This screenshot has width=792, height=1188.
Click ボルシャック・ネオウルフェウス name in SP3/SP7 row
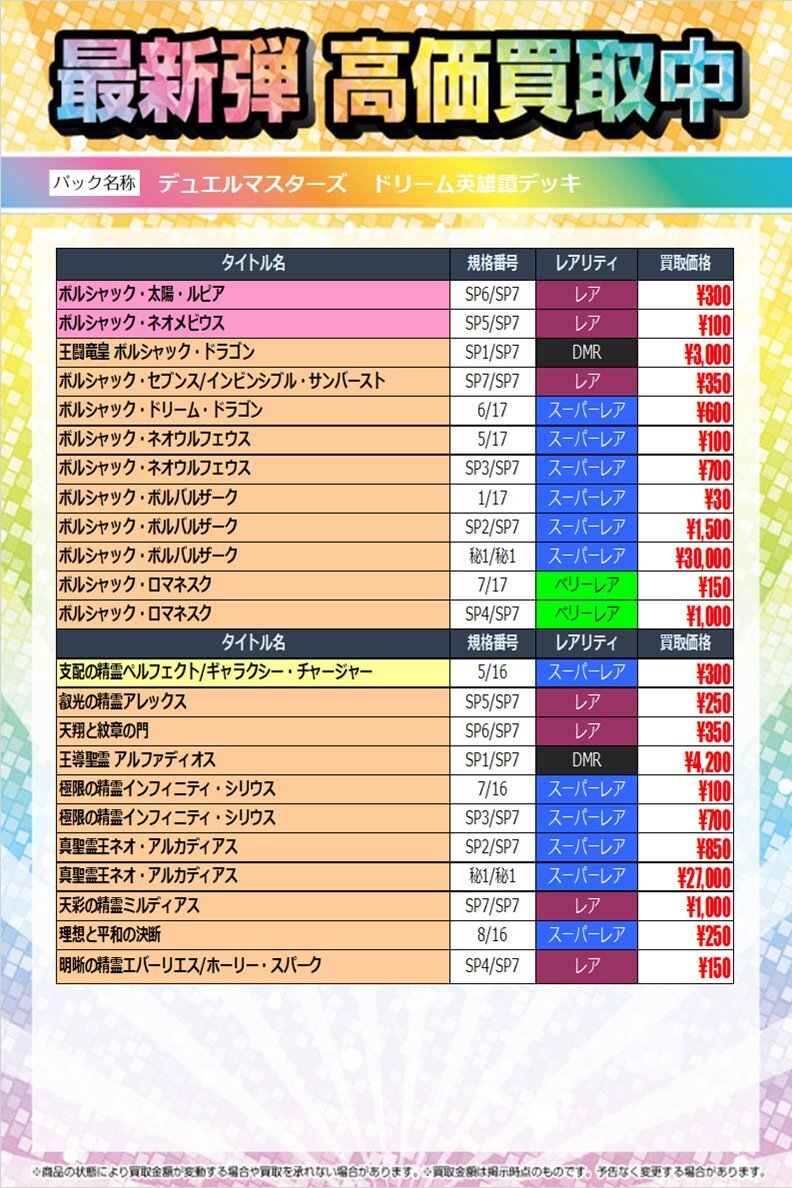(x=155, y=468)
